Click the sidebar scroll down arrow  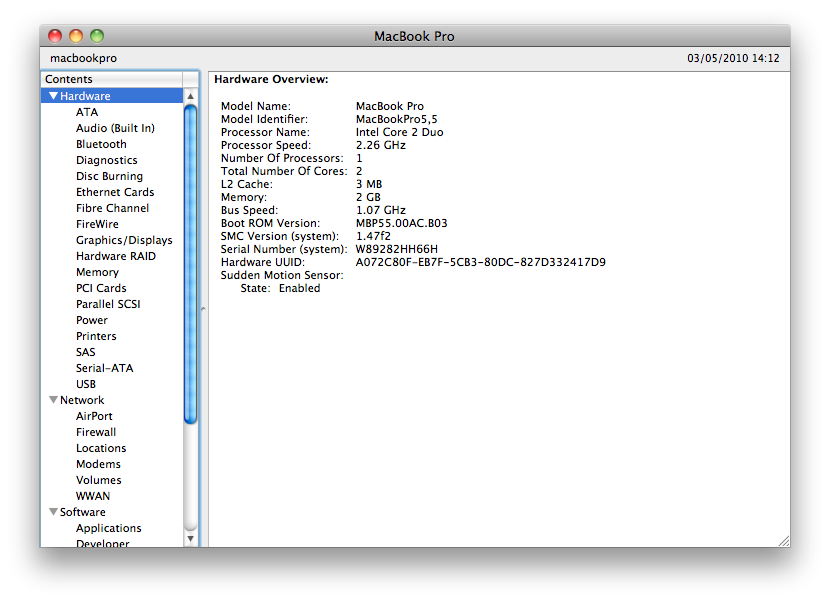tap(191, 539)
